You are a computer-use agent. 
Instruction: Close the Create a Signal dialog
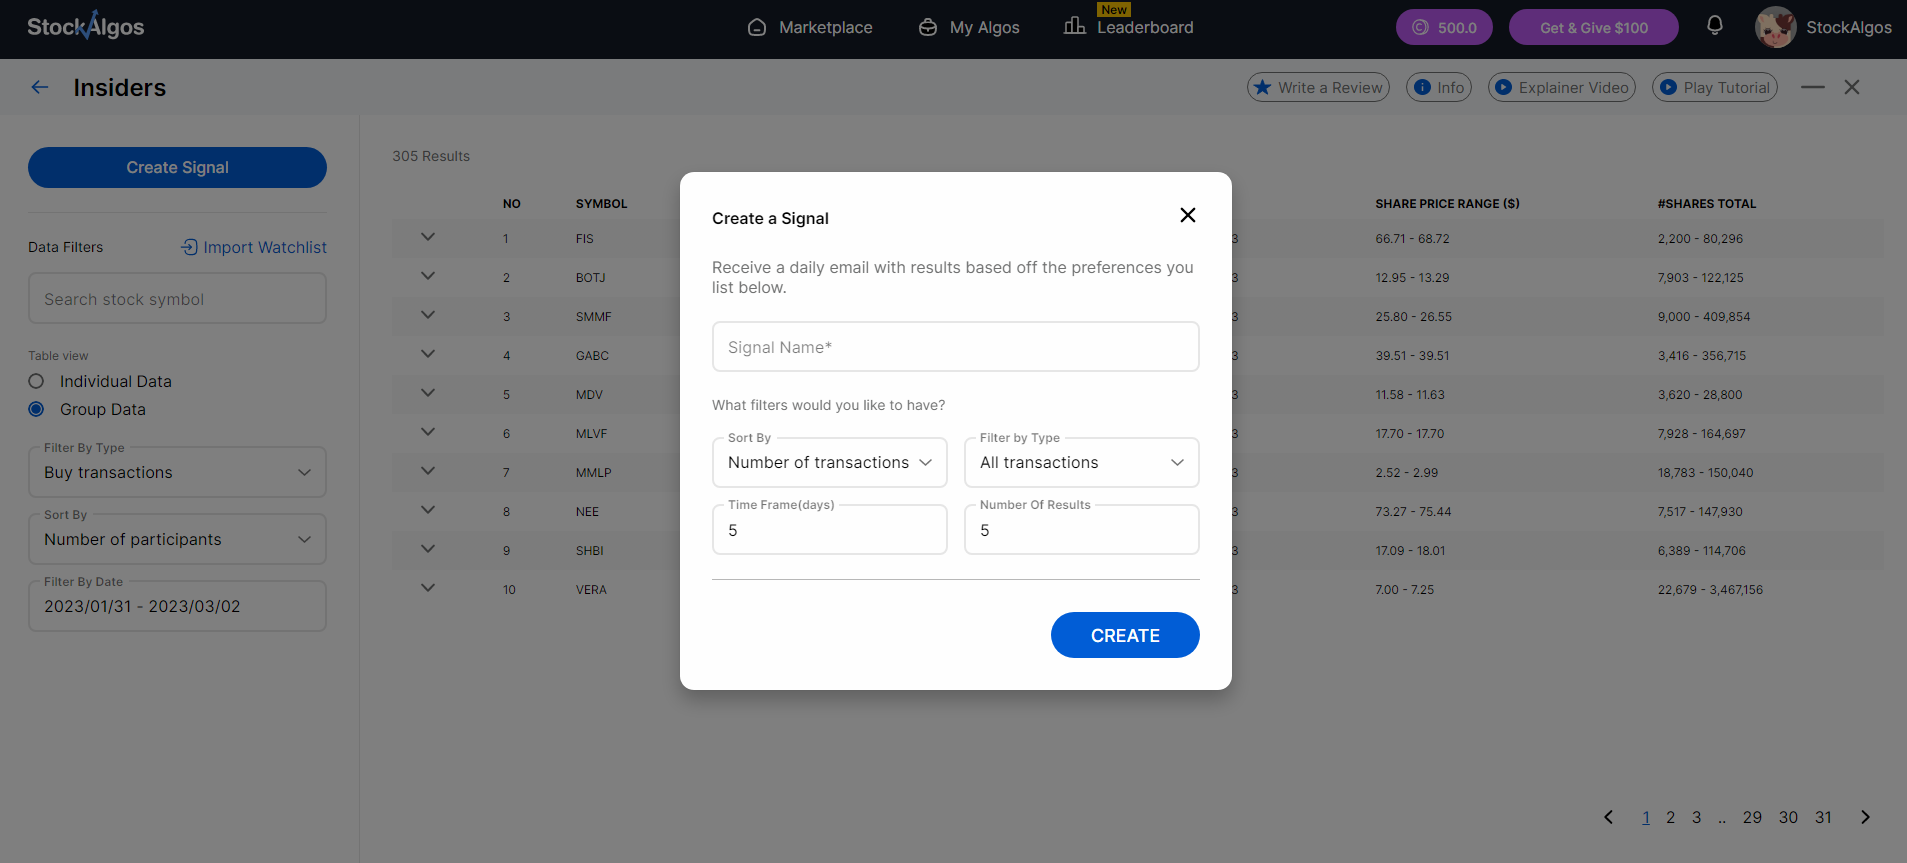point(1188,215)
